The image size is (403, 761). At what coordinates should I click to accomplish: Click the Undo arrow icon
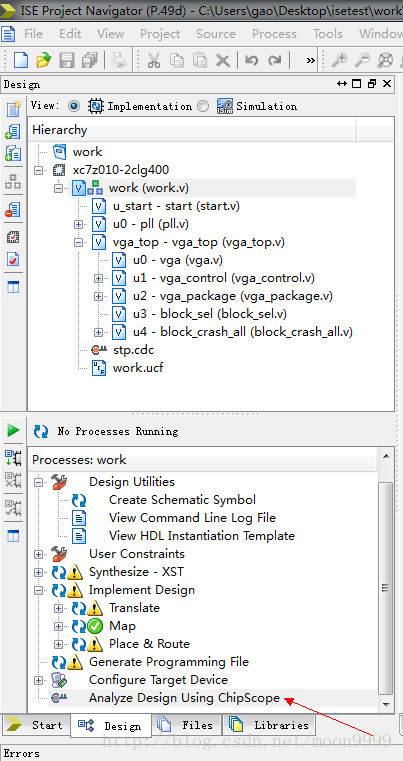(x=251, y=60)
